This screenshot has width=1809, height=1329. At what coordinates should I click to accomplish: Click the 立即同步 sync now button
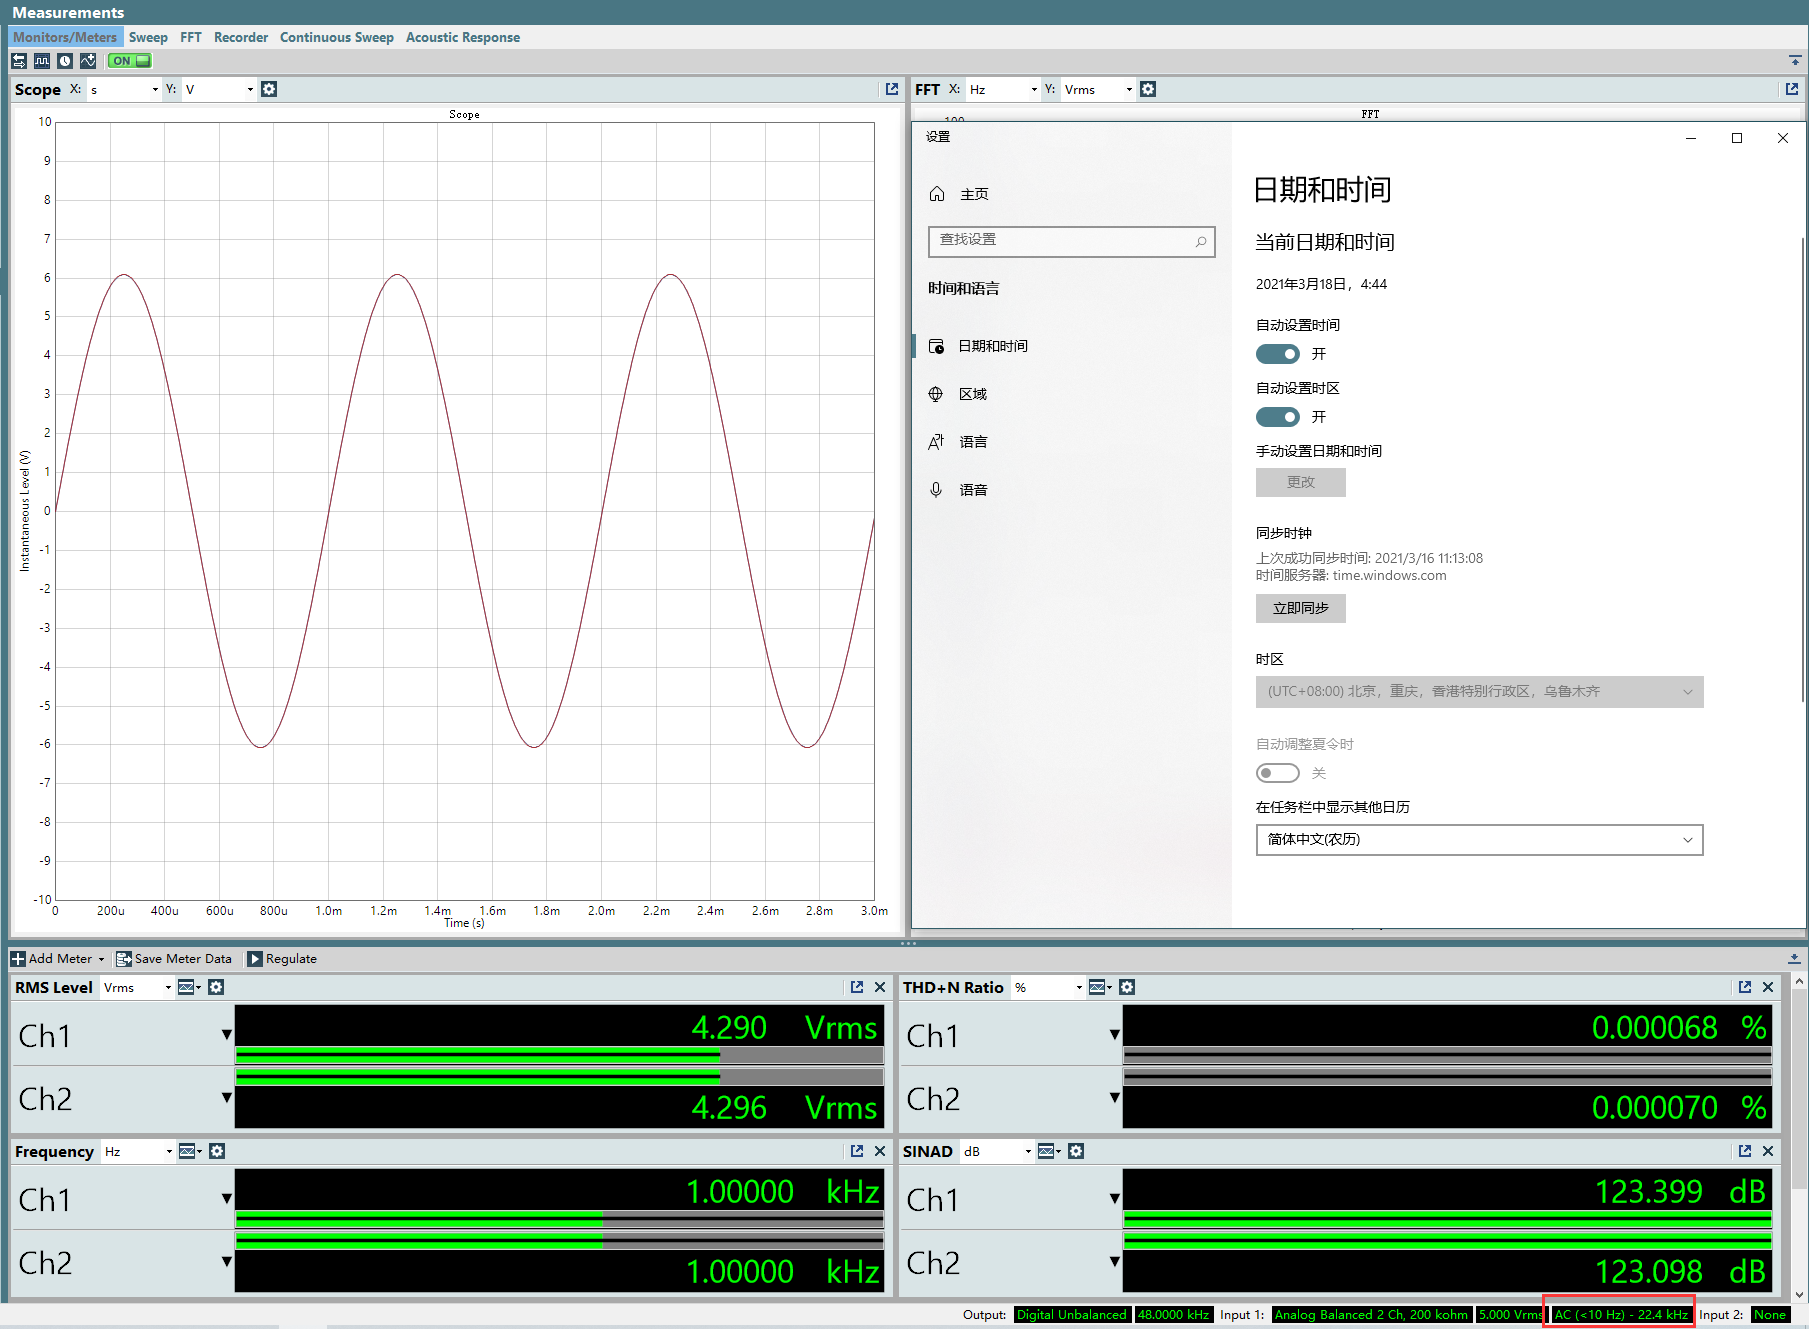1301,608
